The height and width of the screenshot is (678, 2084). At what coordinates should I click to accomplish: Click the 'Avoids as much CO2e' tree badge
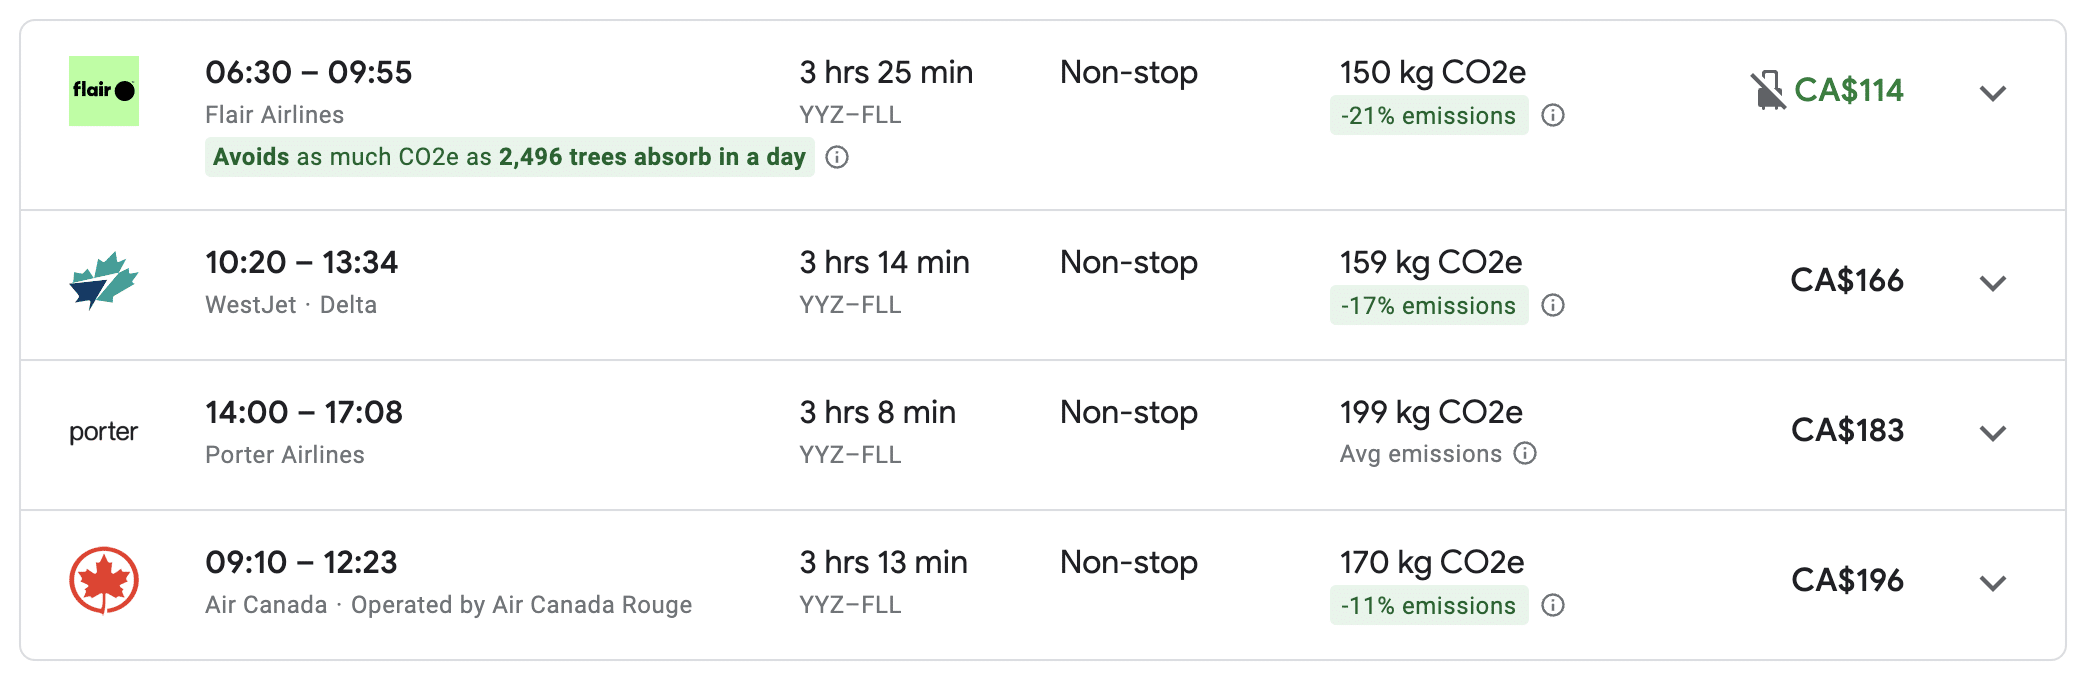[509, 157]
